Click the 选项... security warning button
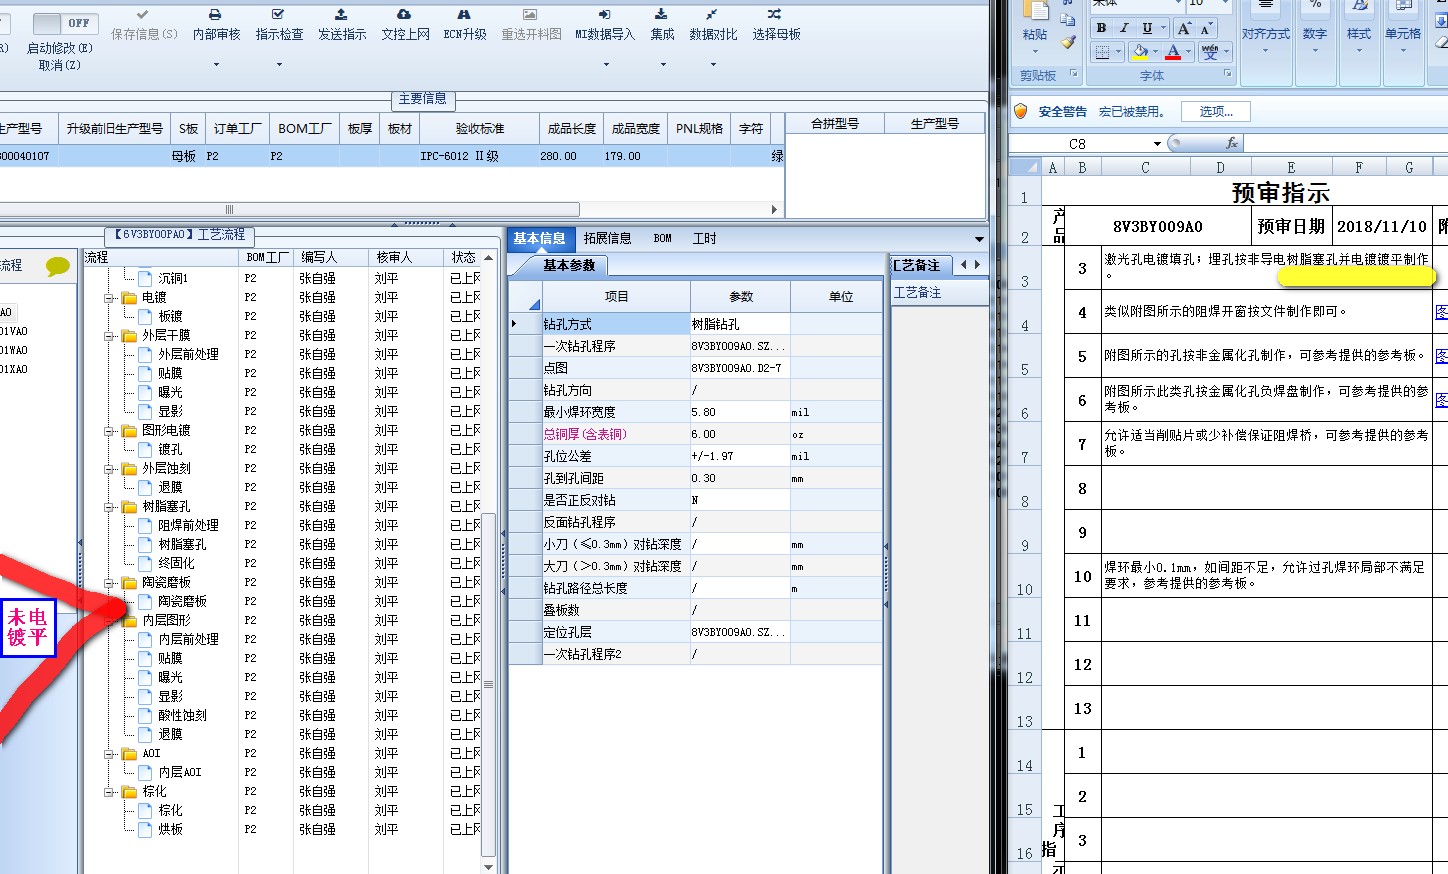The image size is (1448, 874). pos(1216,111)
